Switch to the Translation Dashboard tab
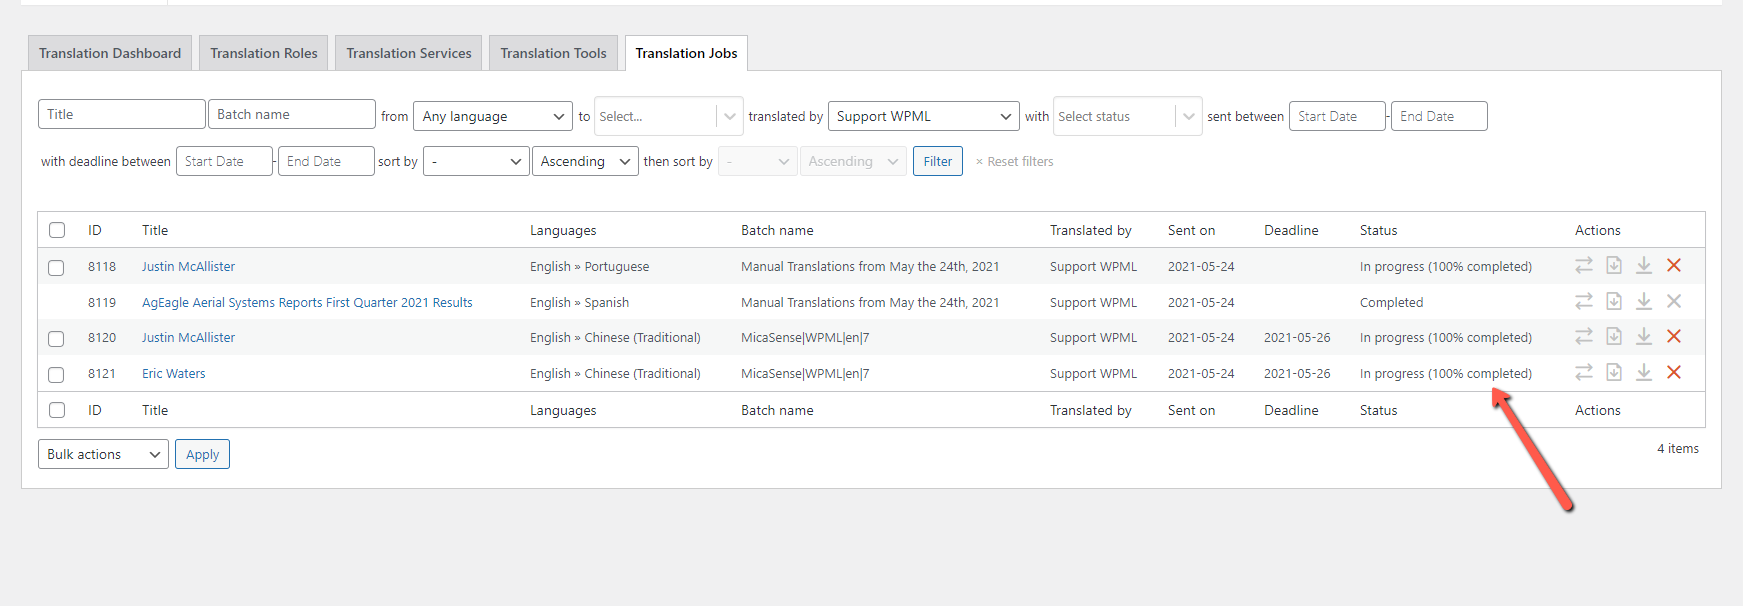 (110, 53)
